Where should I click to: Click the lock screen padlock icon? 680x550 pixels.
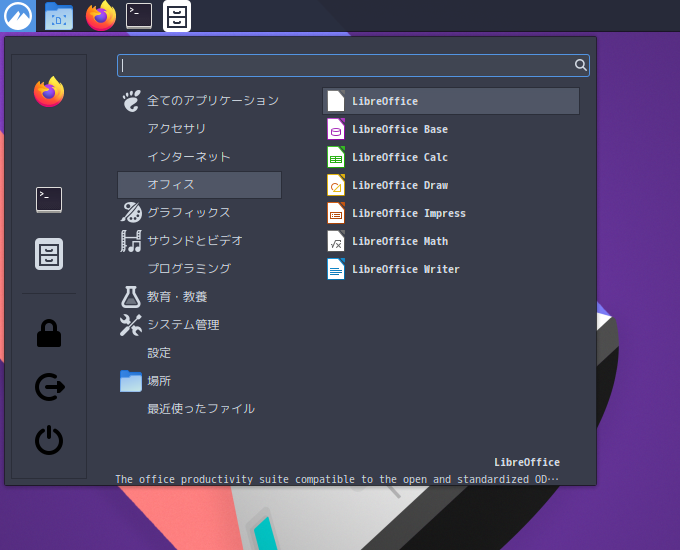[x=49, y=333]
